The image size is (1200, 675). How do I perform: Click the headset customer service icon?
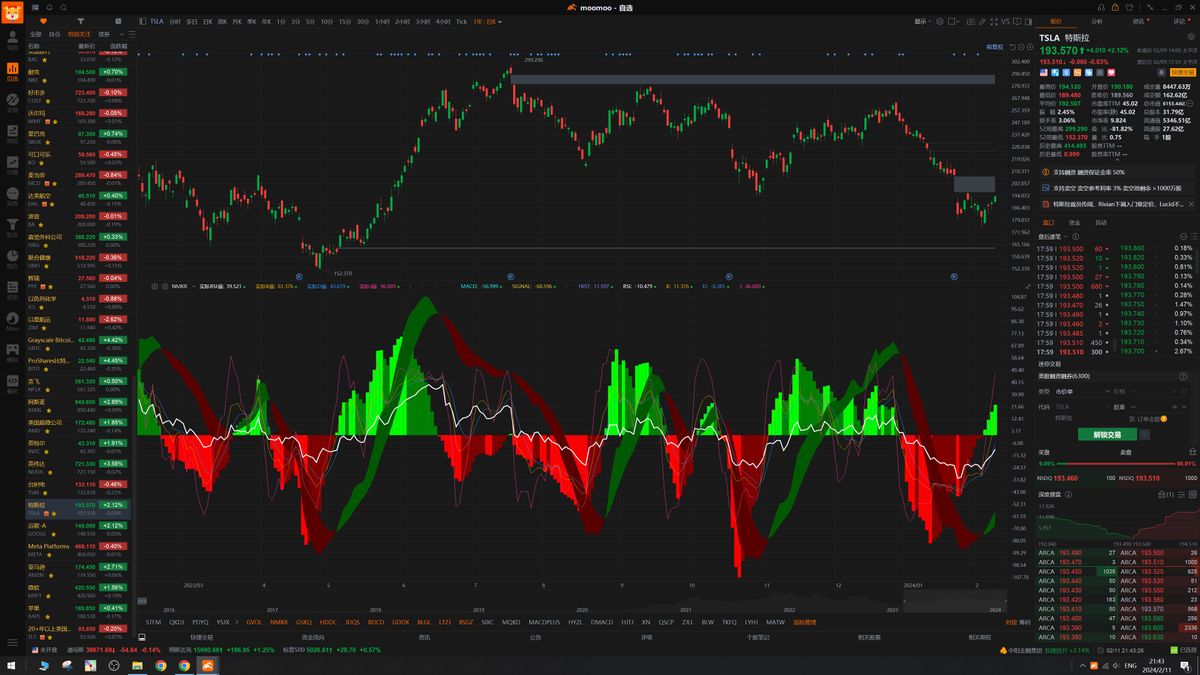[1101, 7]
